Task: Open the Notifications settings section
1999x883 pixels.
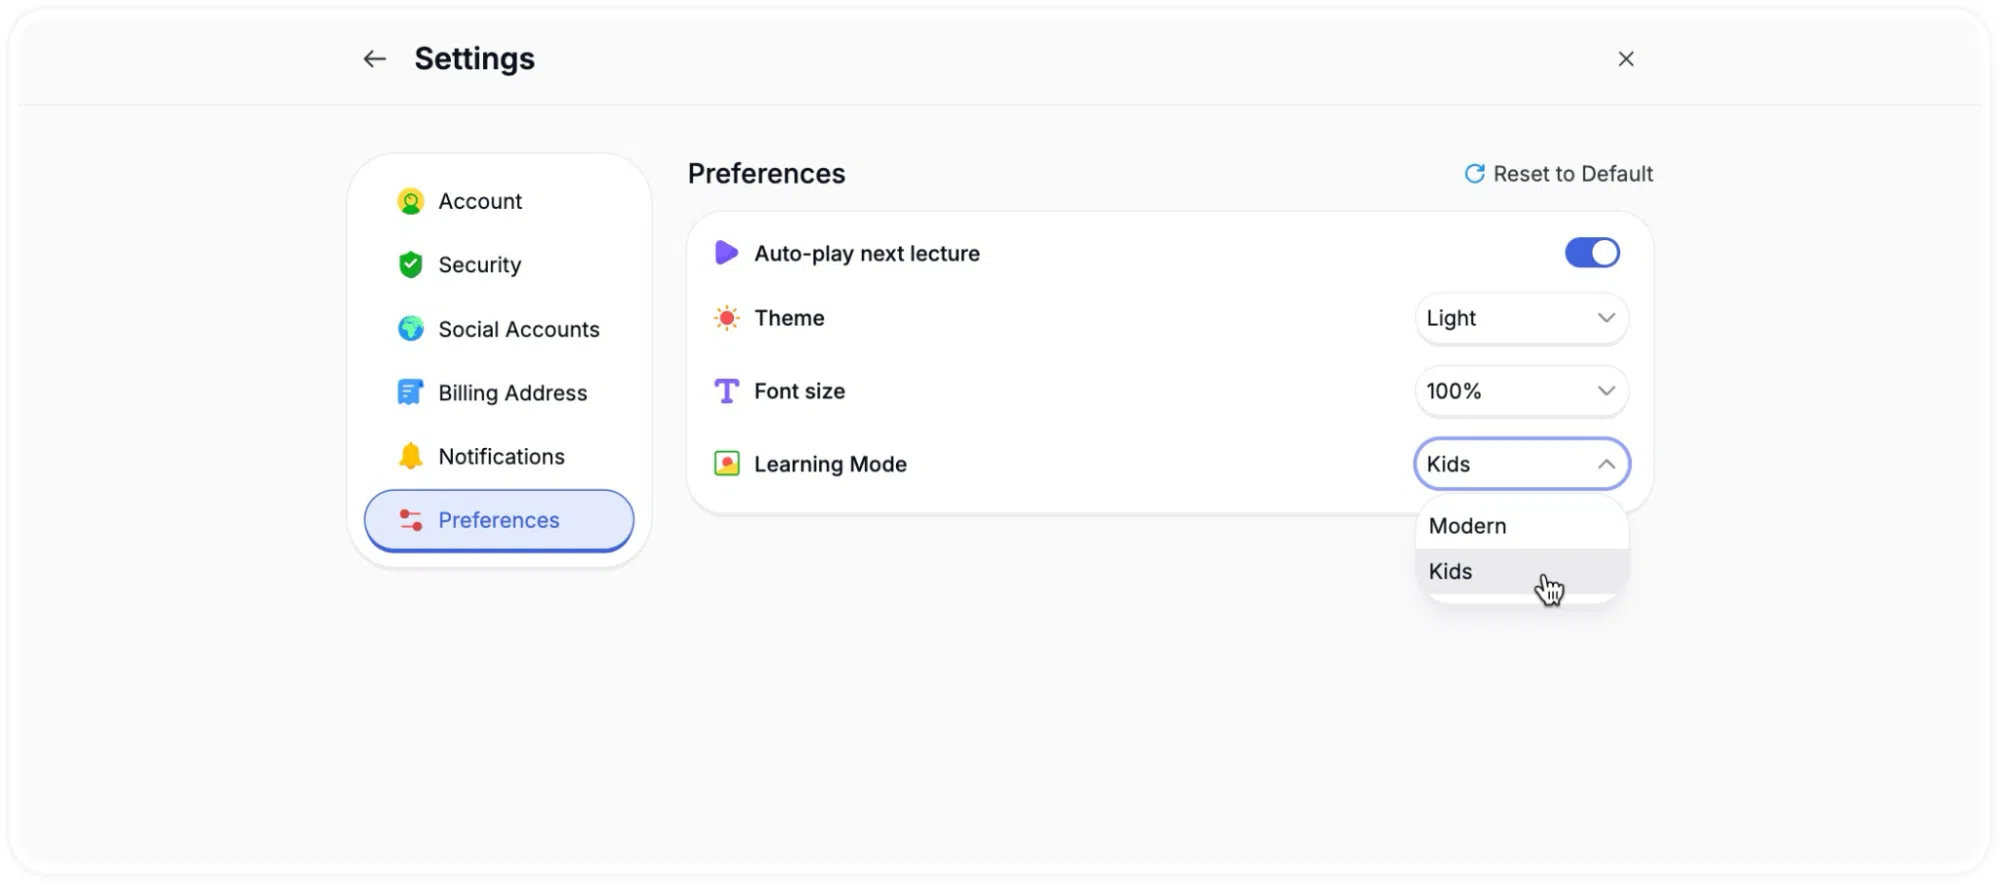Action: pos(499,456)
